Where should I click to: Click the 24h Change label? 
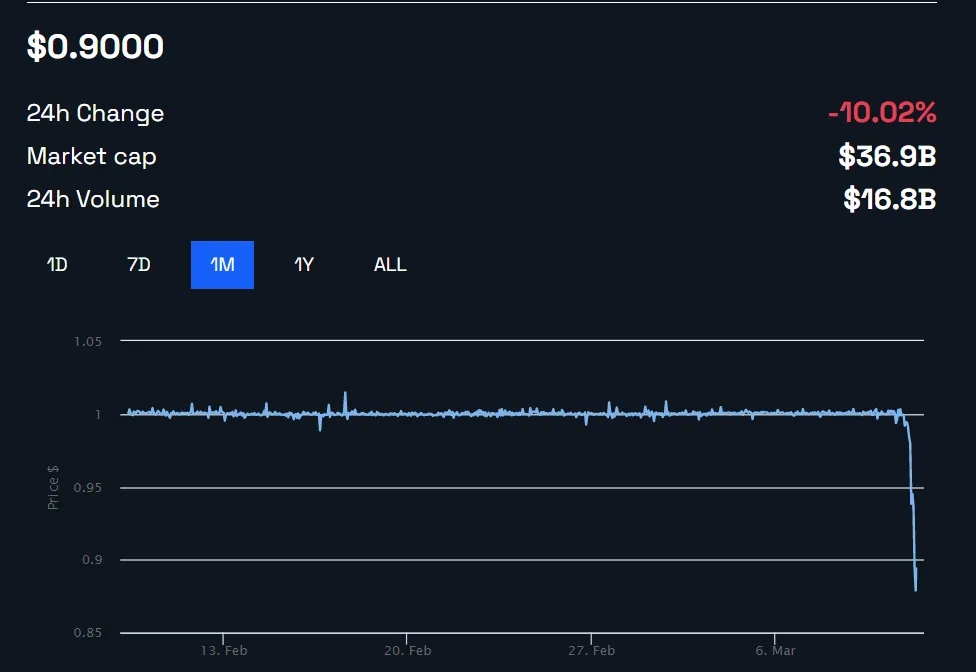click(x=94, y=113)
